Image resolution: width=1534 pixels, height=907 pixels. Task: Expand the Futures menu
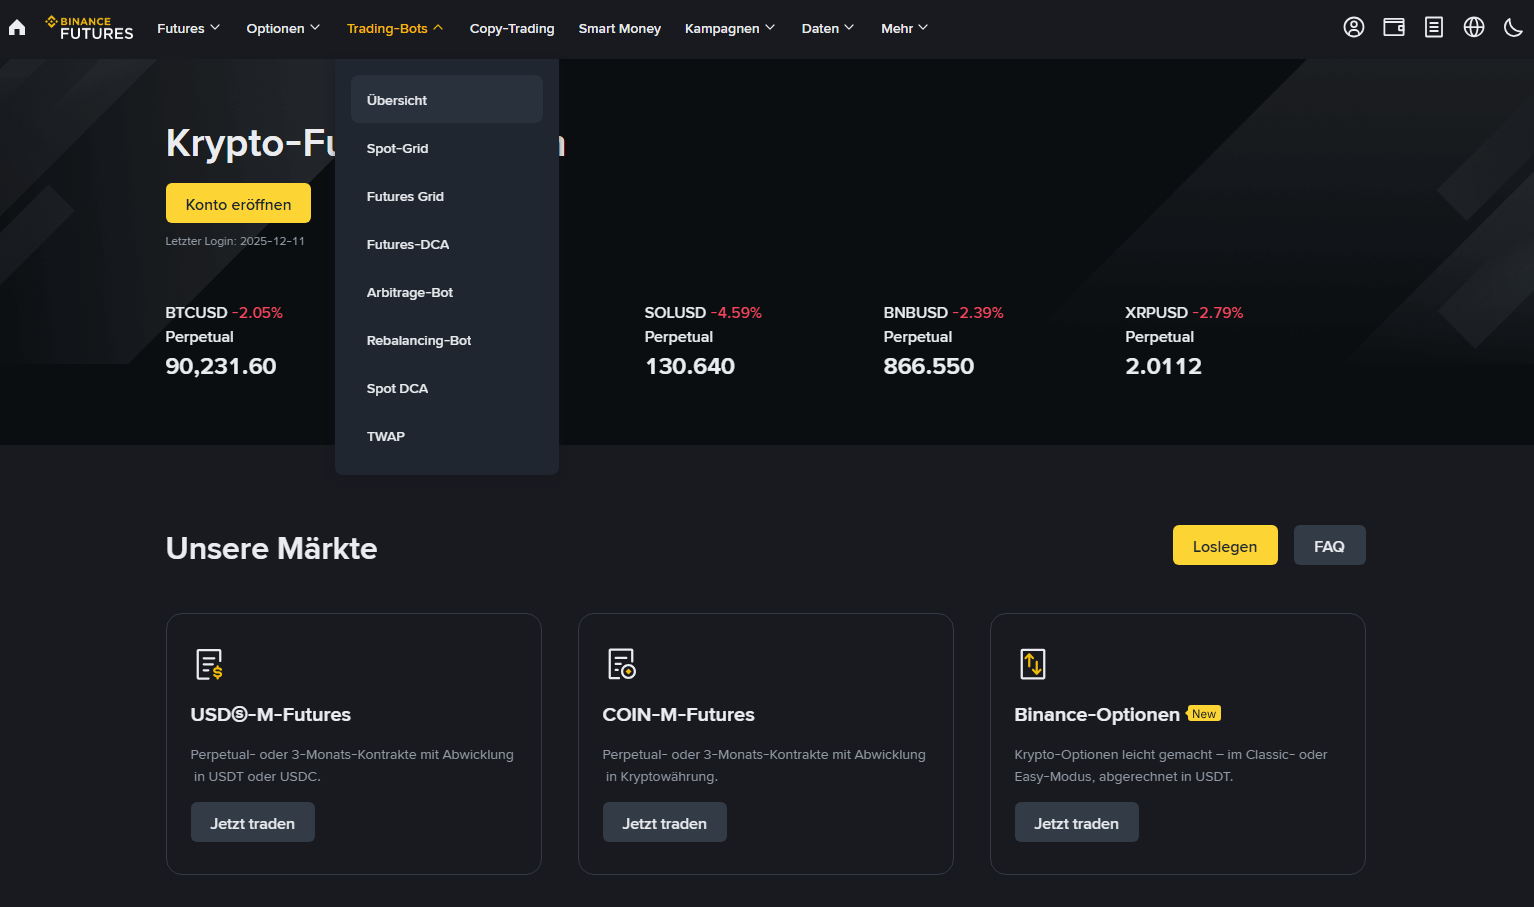[188, 28]
